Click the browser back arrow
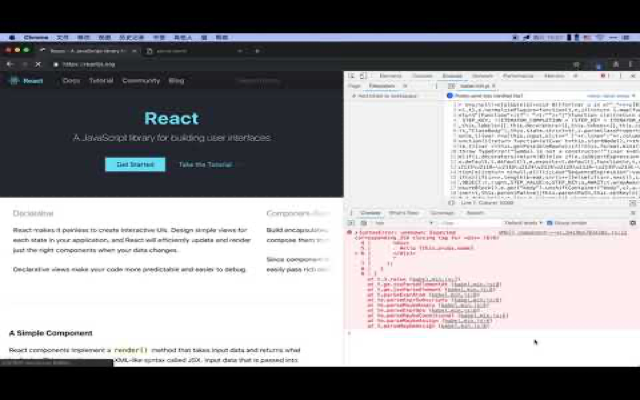 click(x=12, y=64)
